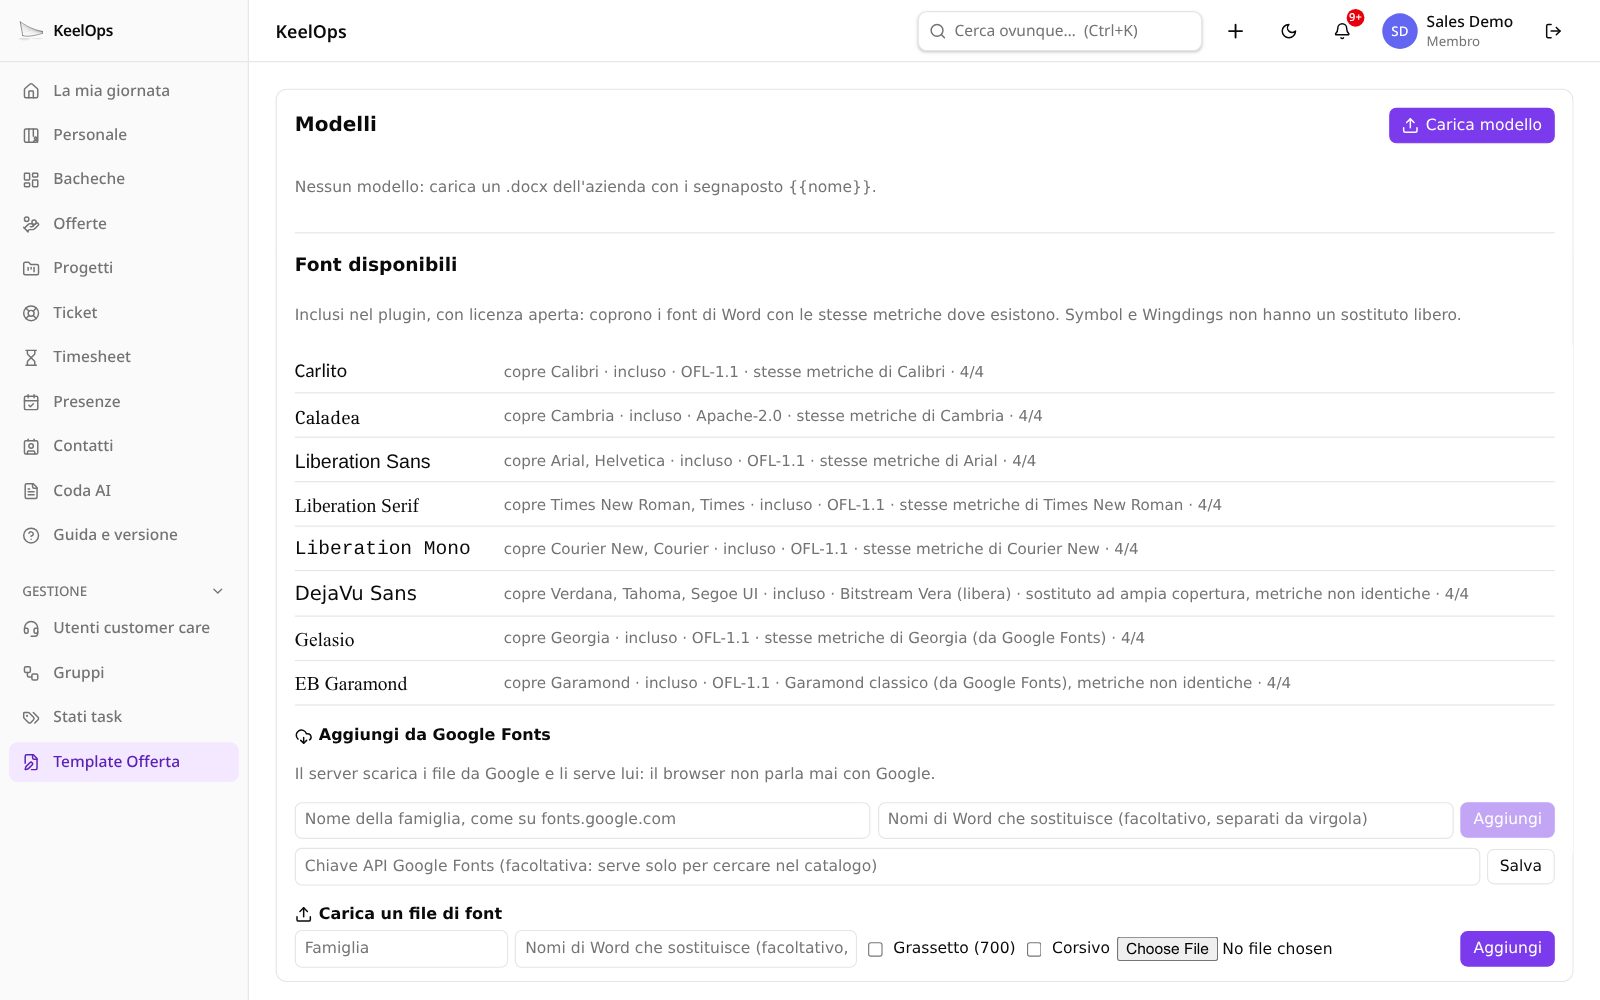
Task: Click the DejaVu Sans font name
Action: coord(356,593)
